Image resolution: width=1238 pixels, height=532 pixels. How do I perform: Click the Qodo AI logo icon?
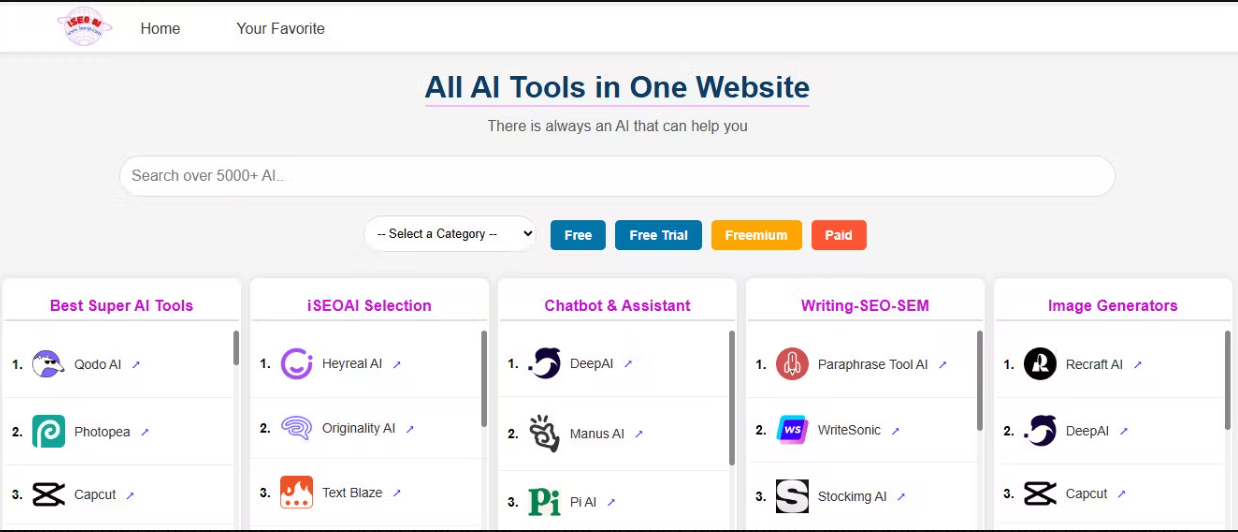(48, 364)
